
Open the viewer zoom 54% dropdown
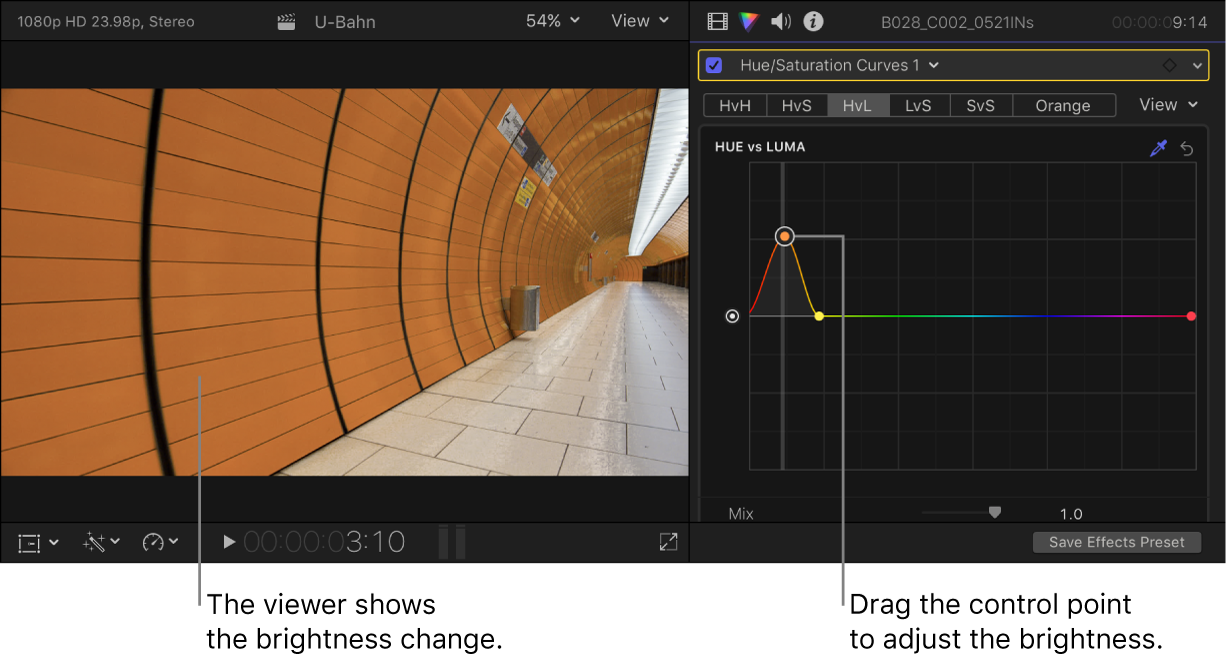(x=552, y=20)
